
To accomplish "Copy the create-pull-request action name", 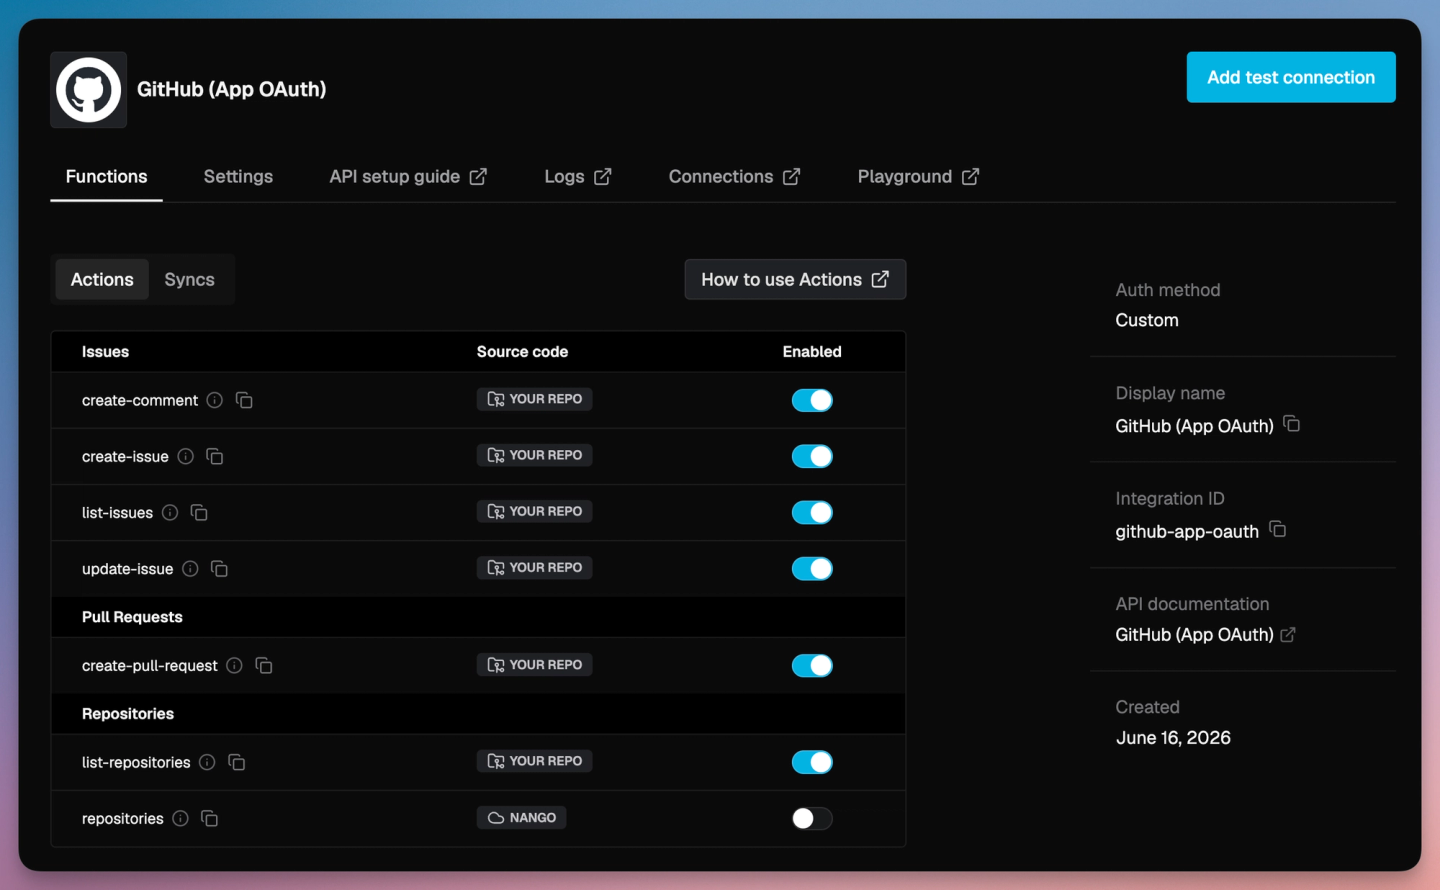I will point(264,665).
